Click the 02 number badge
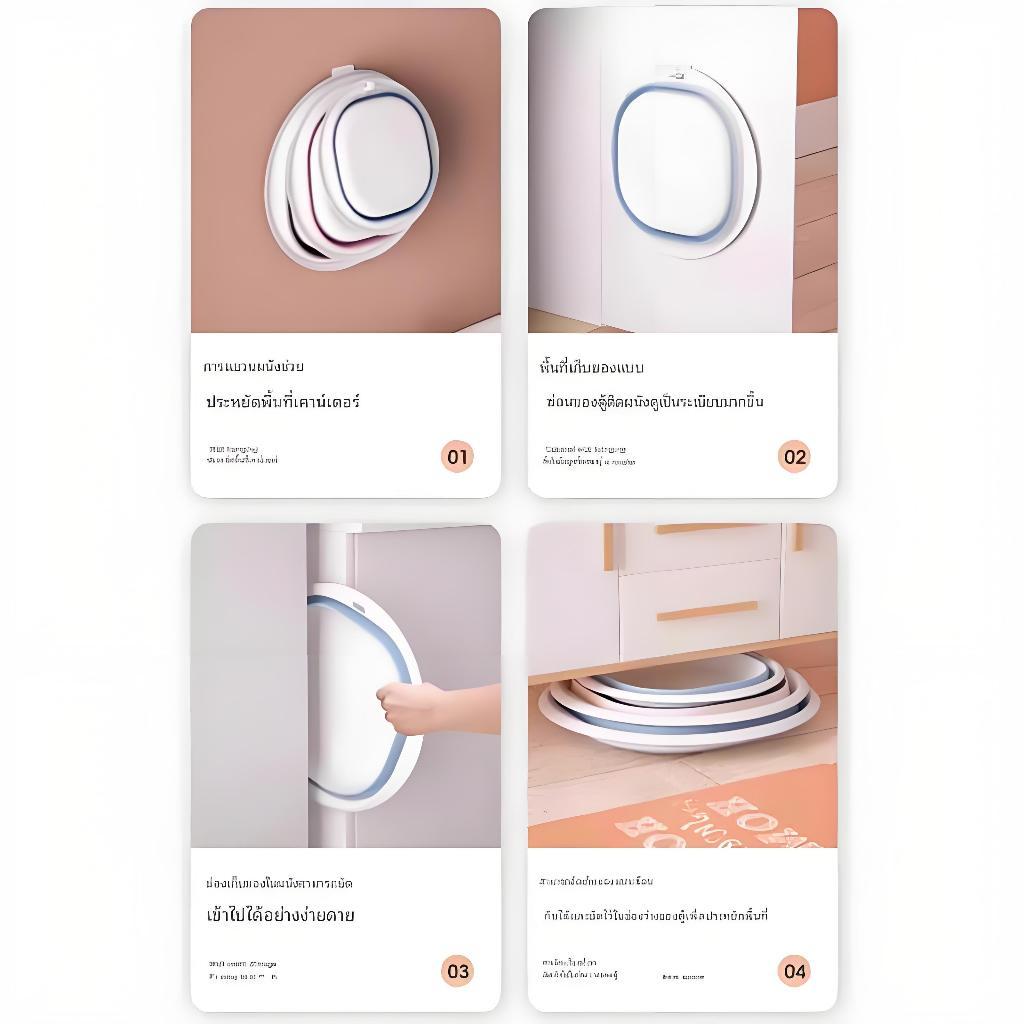This screenshot has width=1024, height=1024. coord(794,456)
